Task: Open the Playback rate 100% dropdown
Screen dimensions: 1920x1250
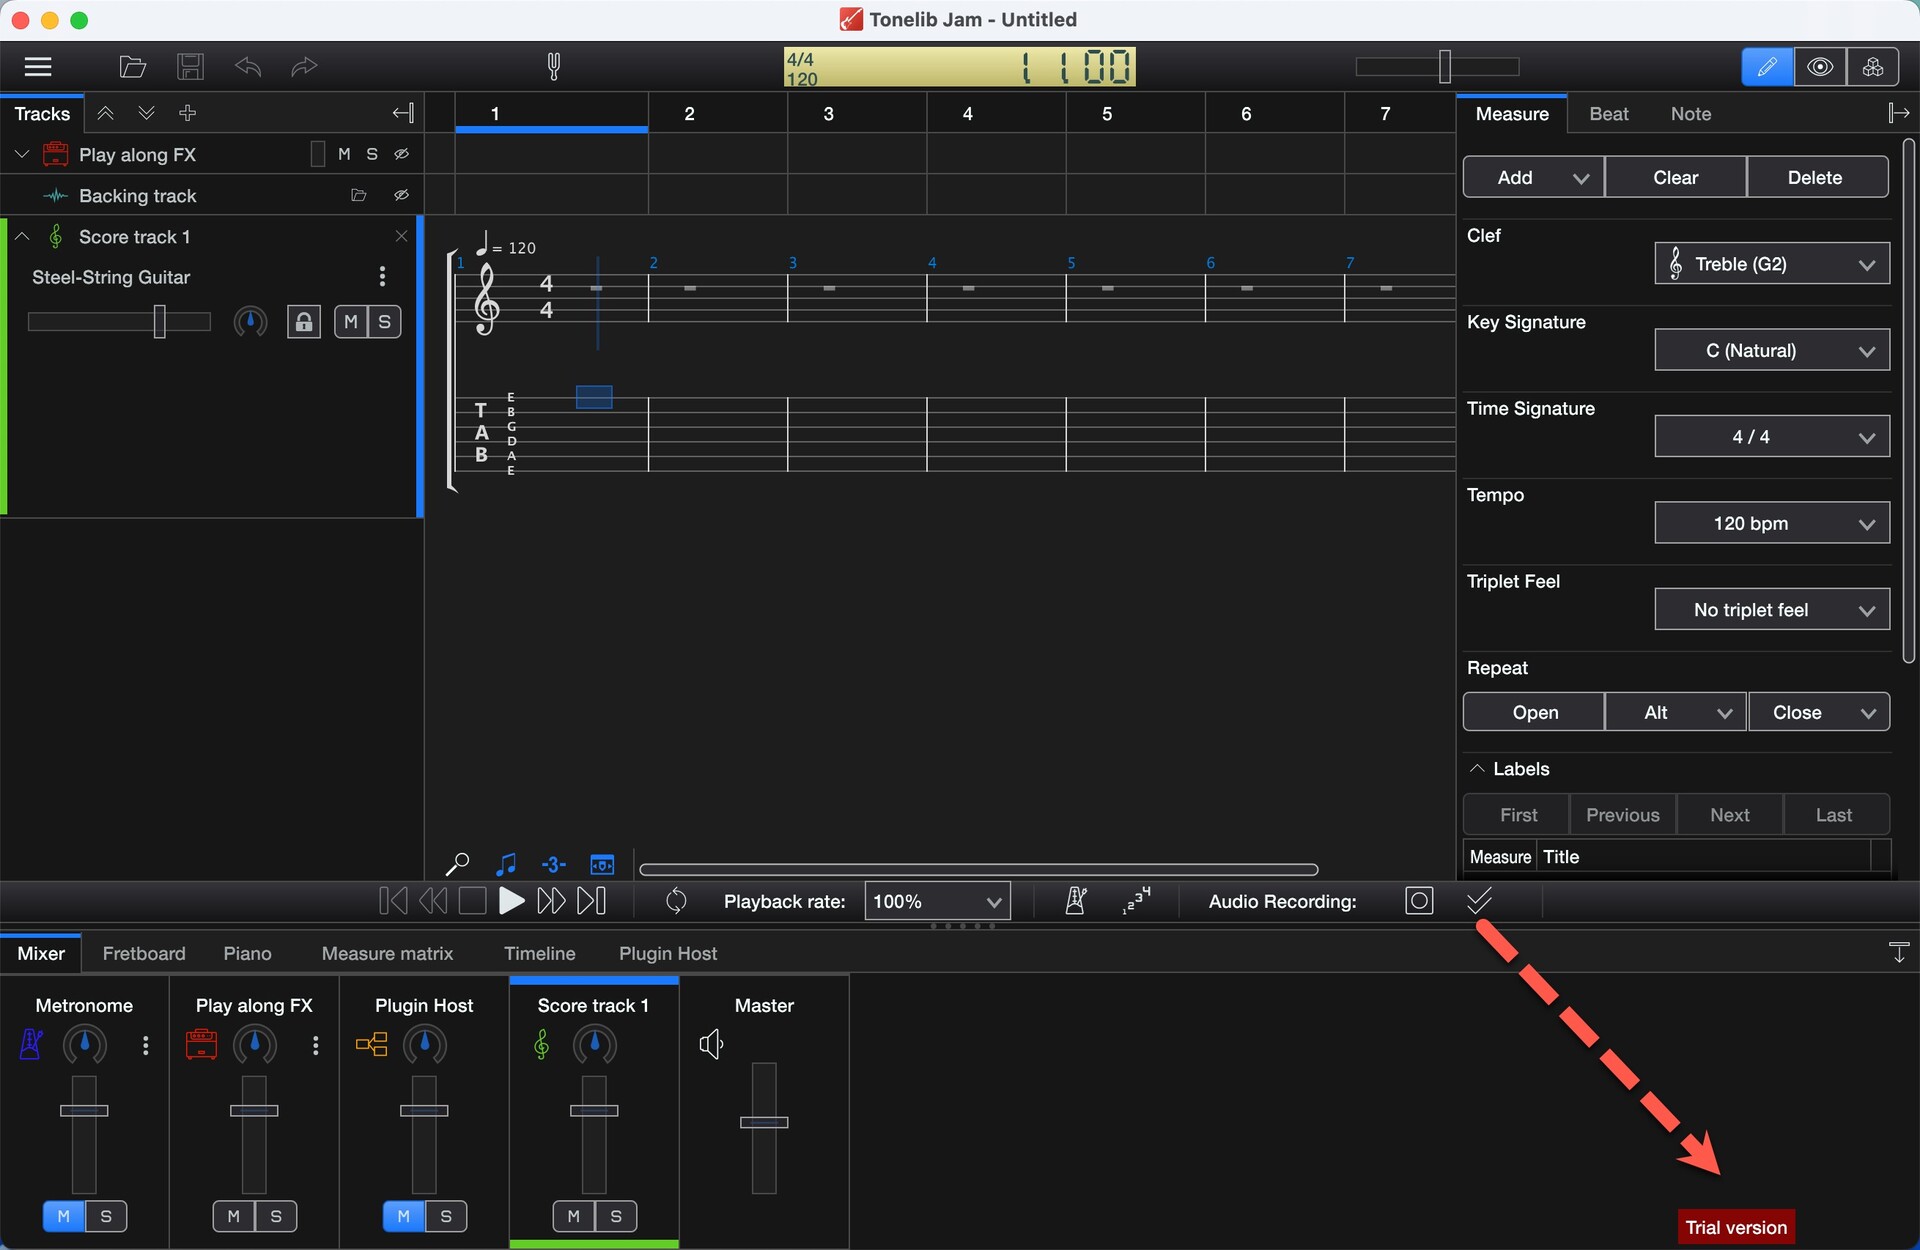Action: coord(937,901)
